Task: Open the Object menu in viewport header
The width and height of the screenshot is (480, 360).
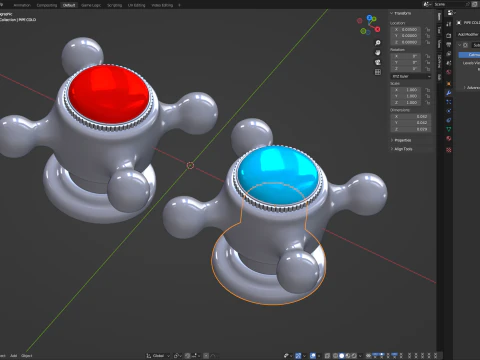Action: (x=27, y=356)
